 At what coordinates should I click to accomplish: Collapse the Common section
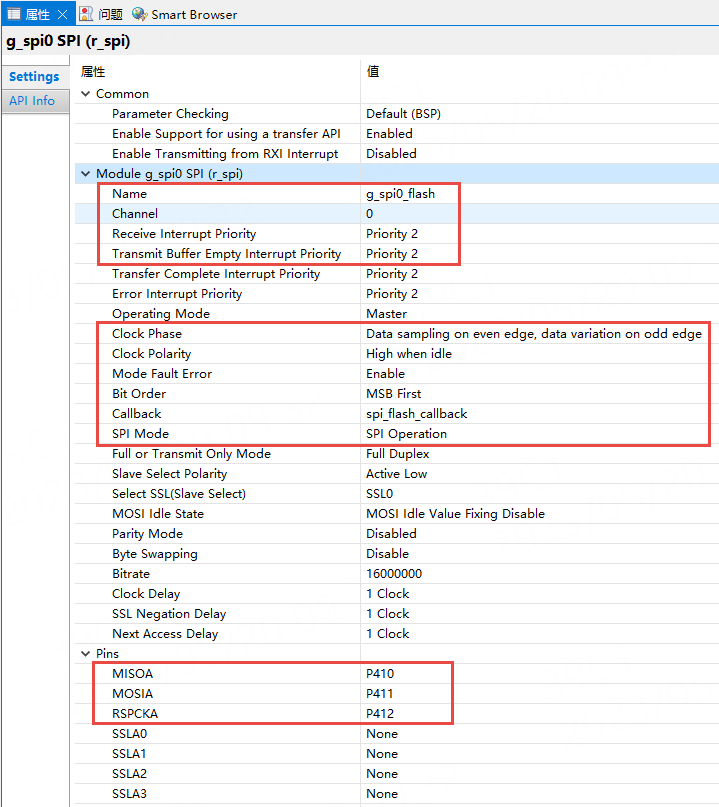85,94
